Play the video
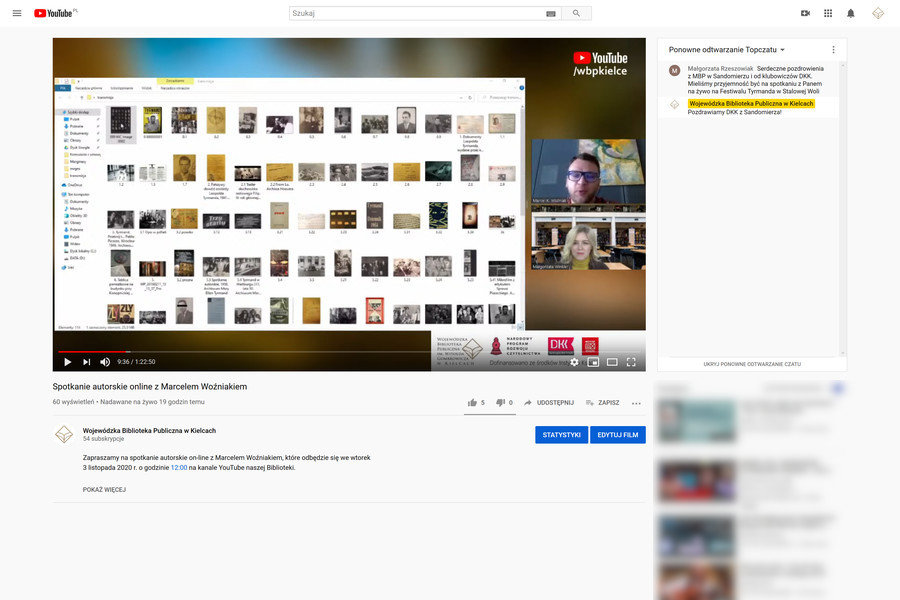The width and height of the screenshot is (900, 600). point(67,362)
